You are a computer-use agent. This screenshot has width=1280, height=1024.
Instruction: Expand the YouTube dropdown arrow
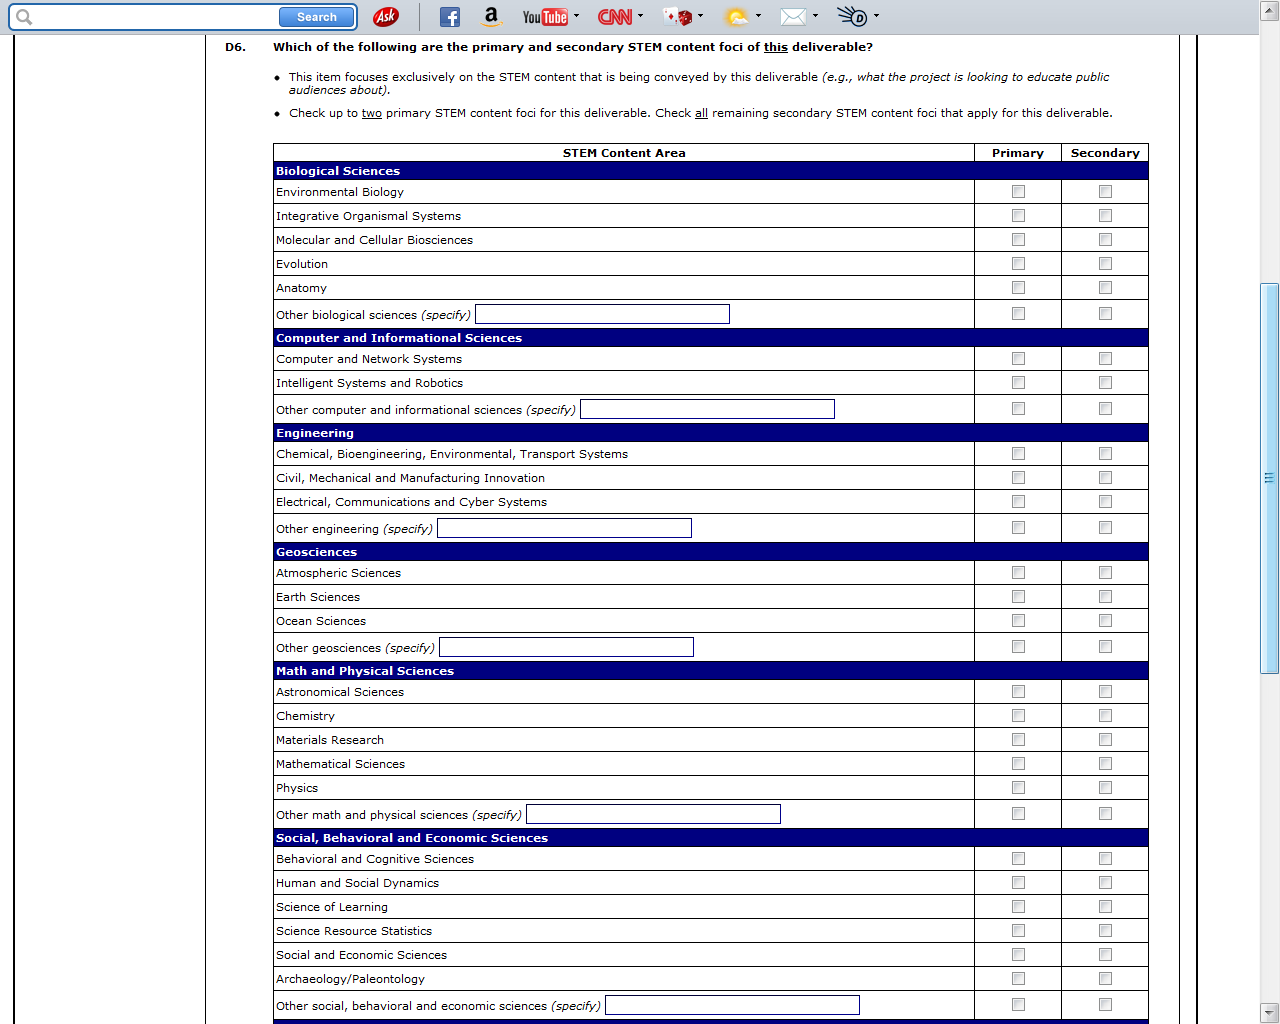pos(577,16)
